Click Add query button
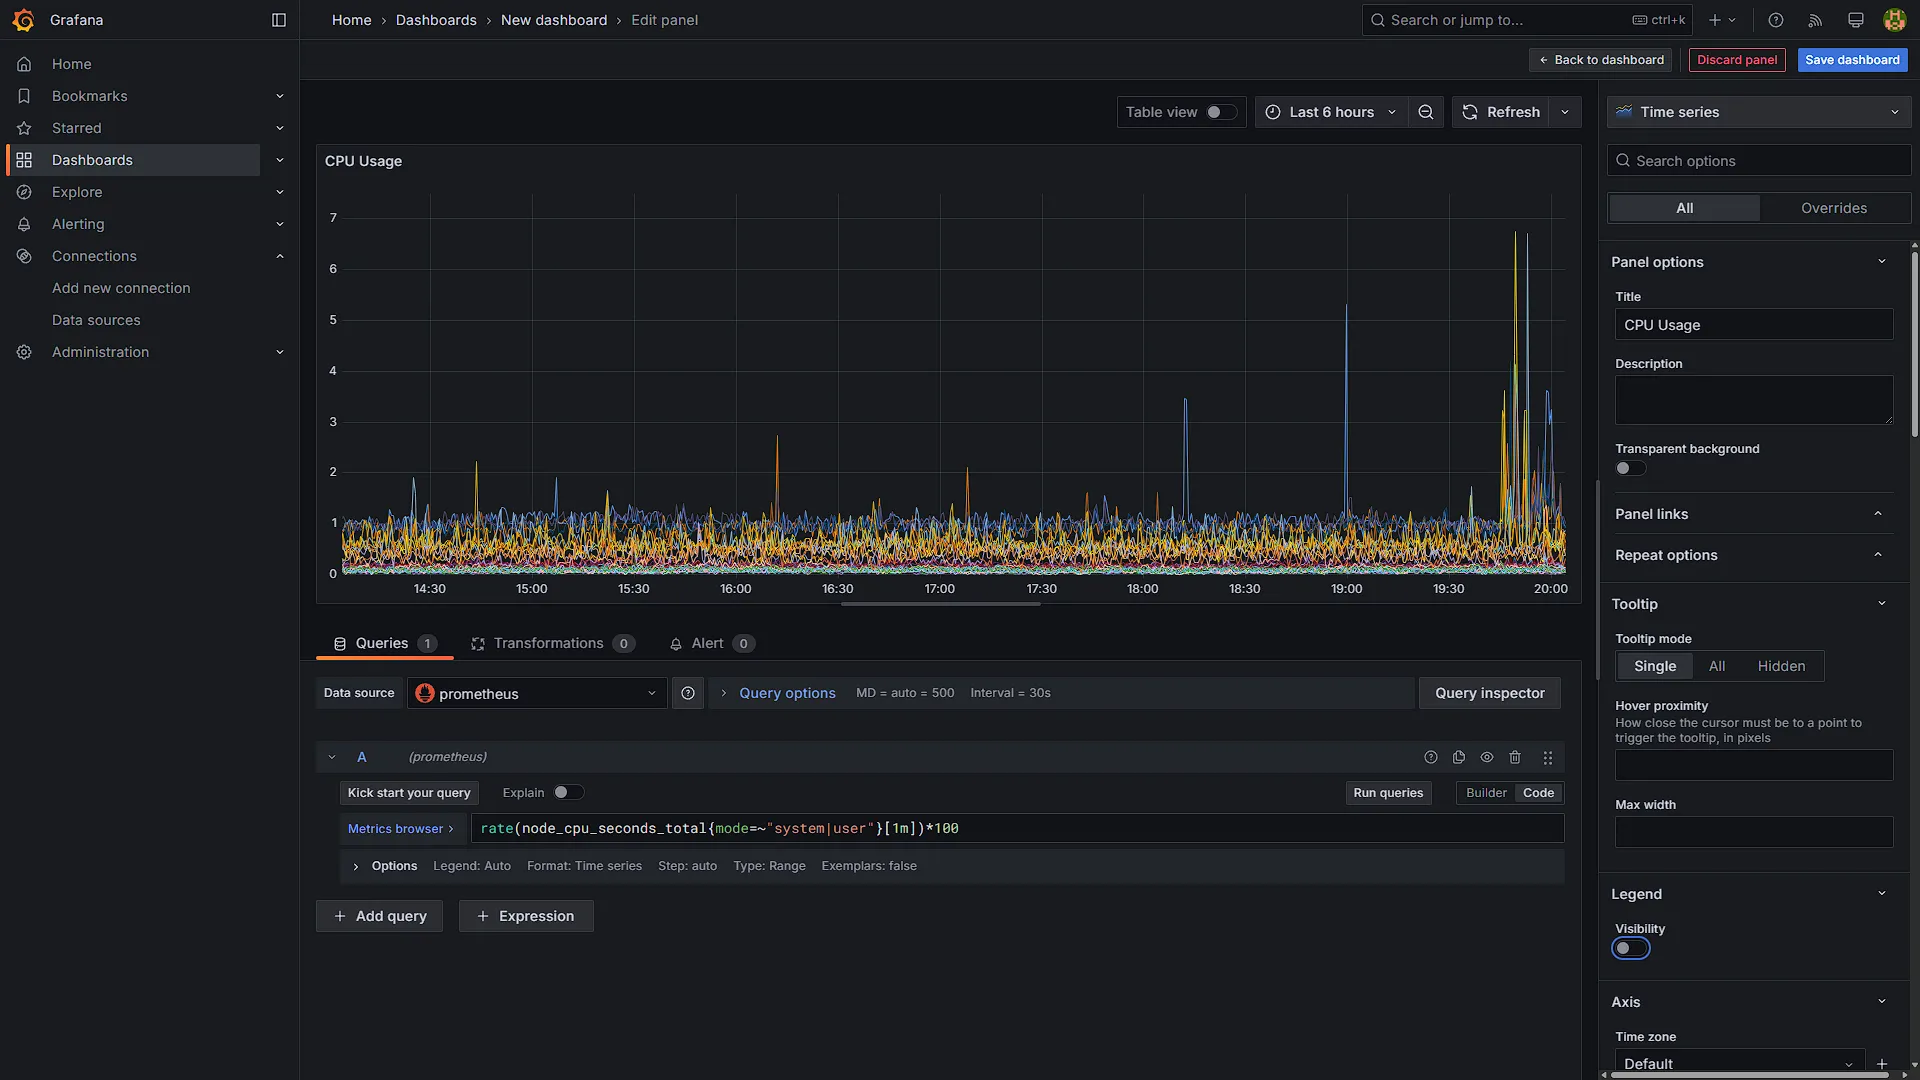This screenshot has height=1080, width=1920. click(379, 916)
